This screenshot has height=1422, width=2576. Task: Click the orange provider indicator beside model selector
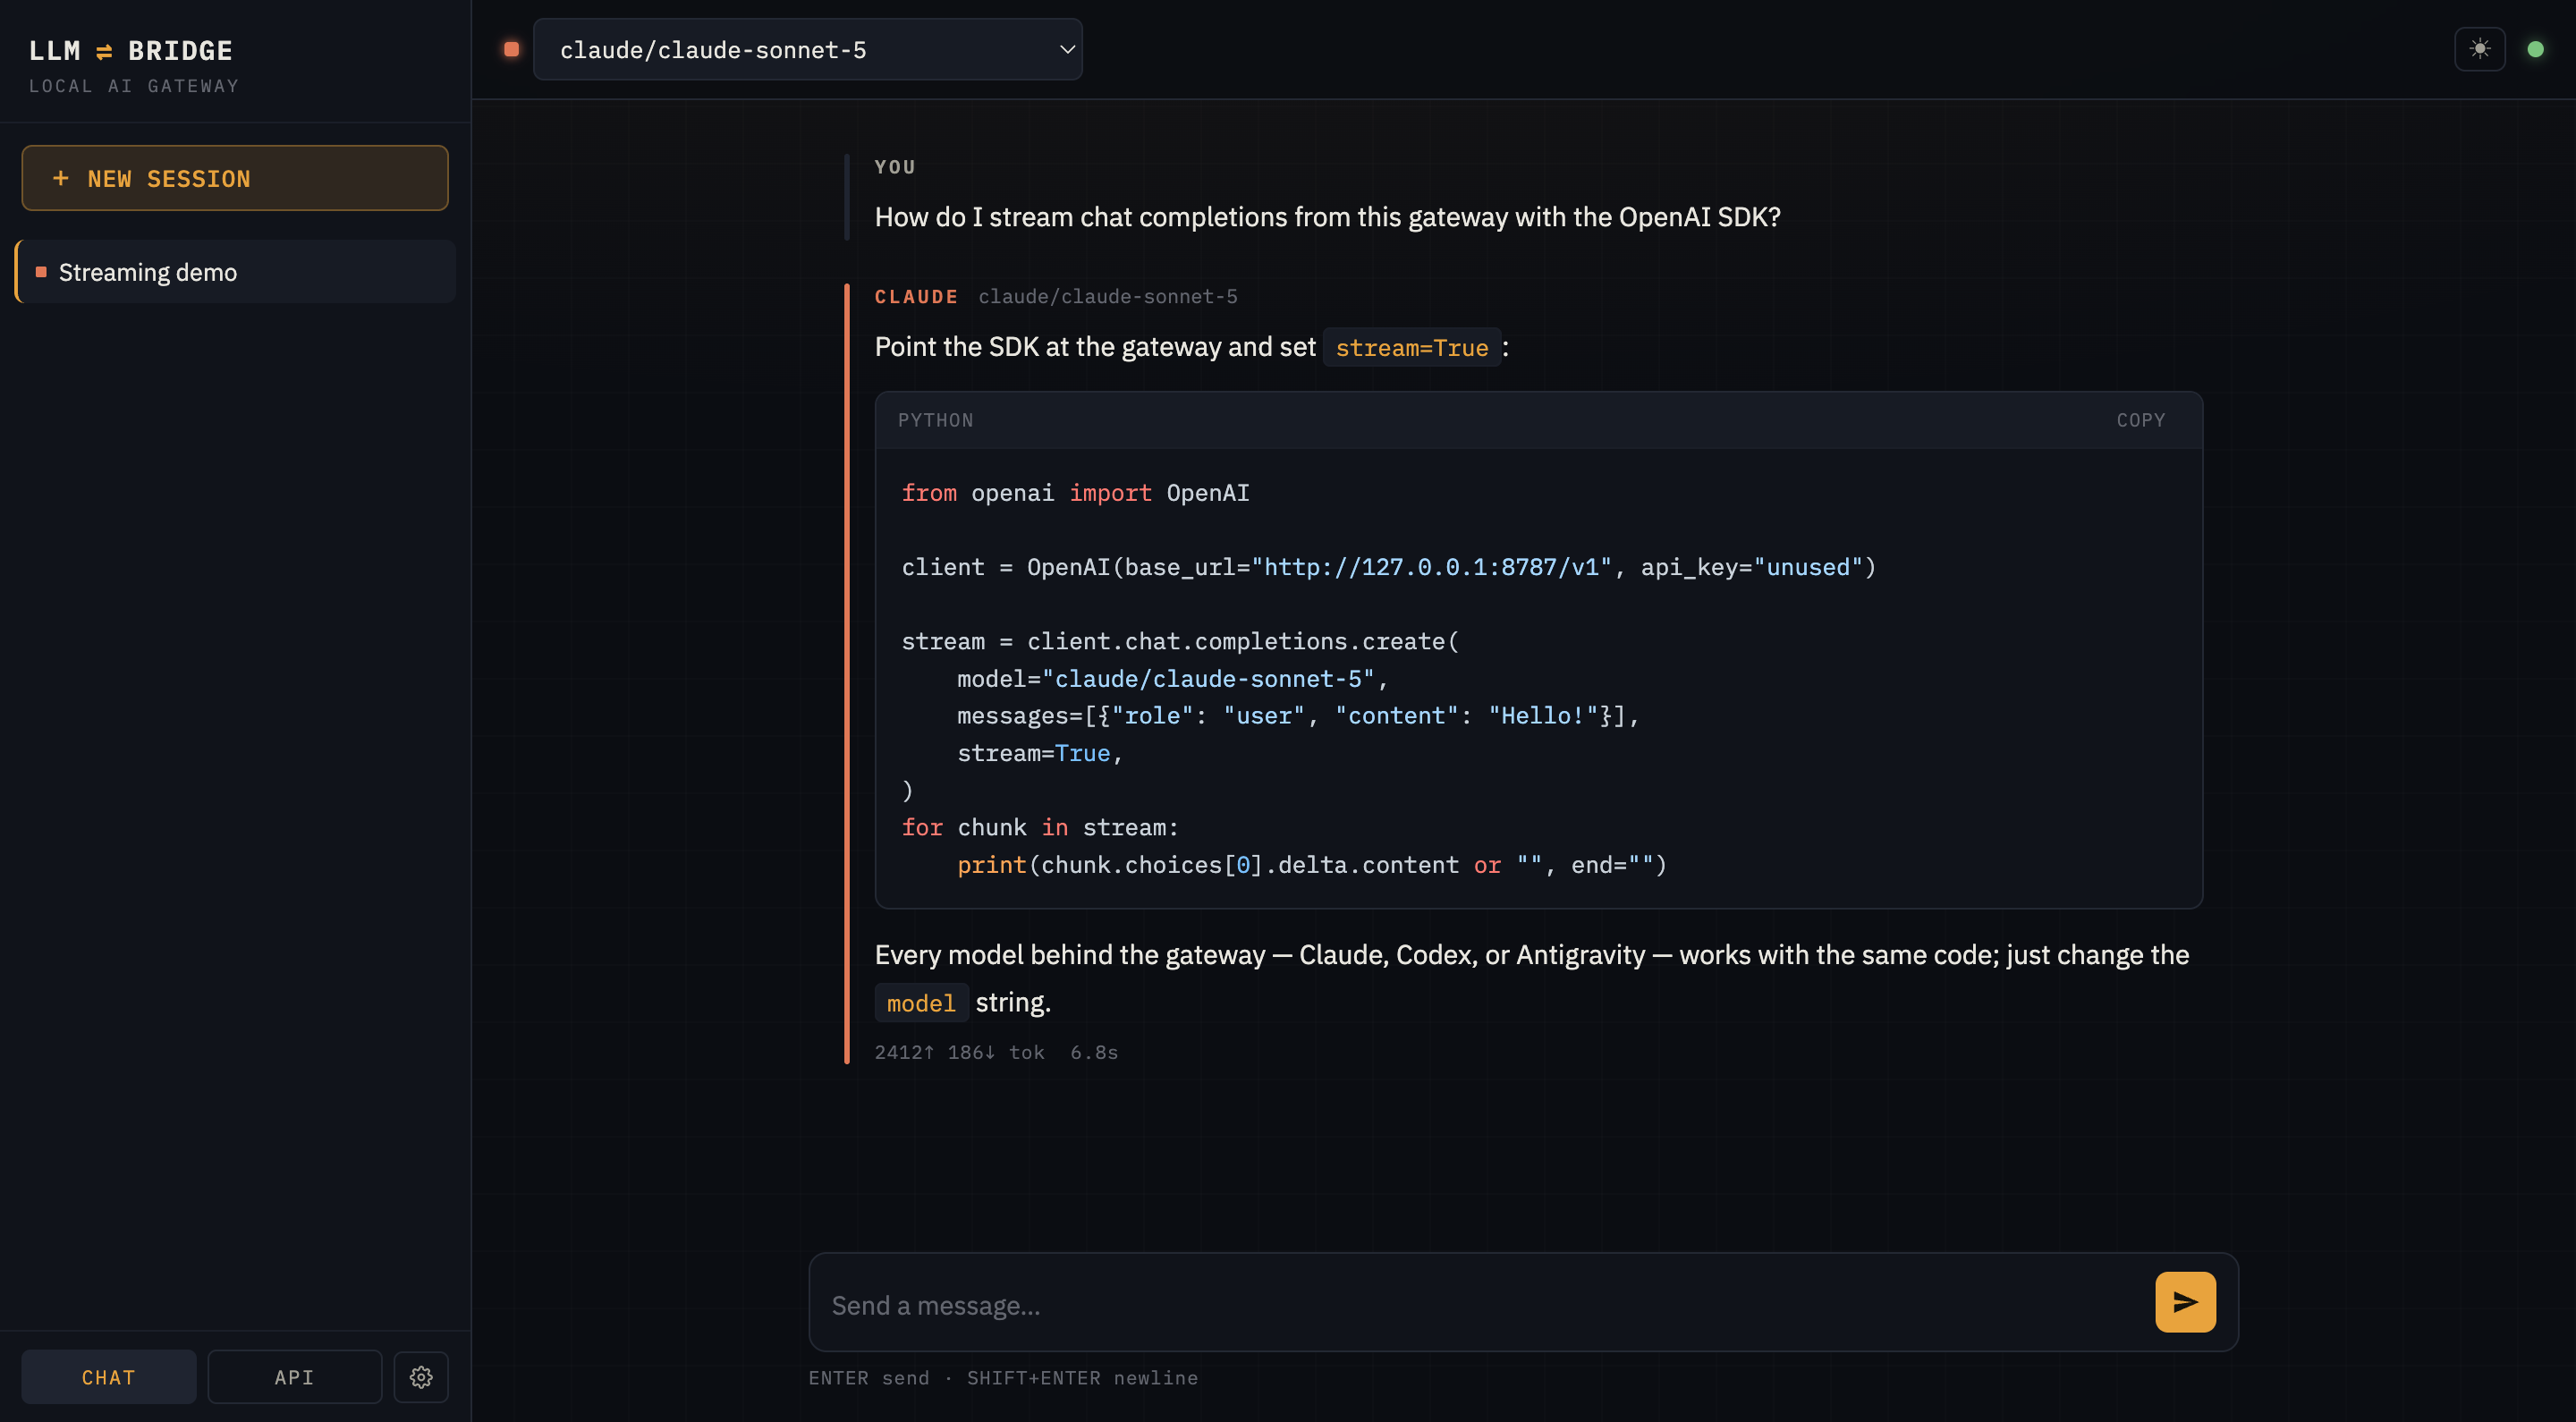pos(511,49)
